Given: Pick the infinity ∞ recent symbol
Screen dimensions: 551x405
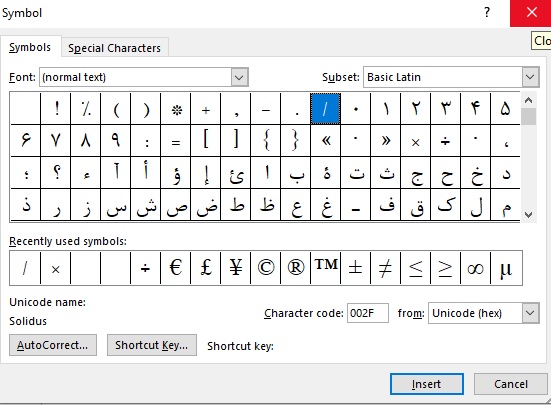Looking at the screenshot, I should pyautogui.click(x=475, y=268).
